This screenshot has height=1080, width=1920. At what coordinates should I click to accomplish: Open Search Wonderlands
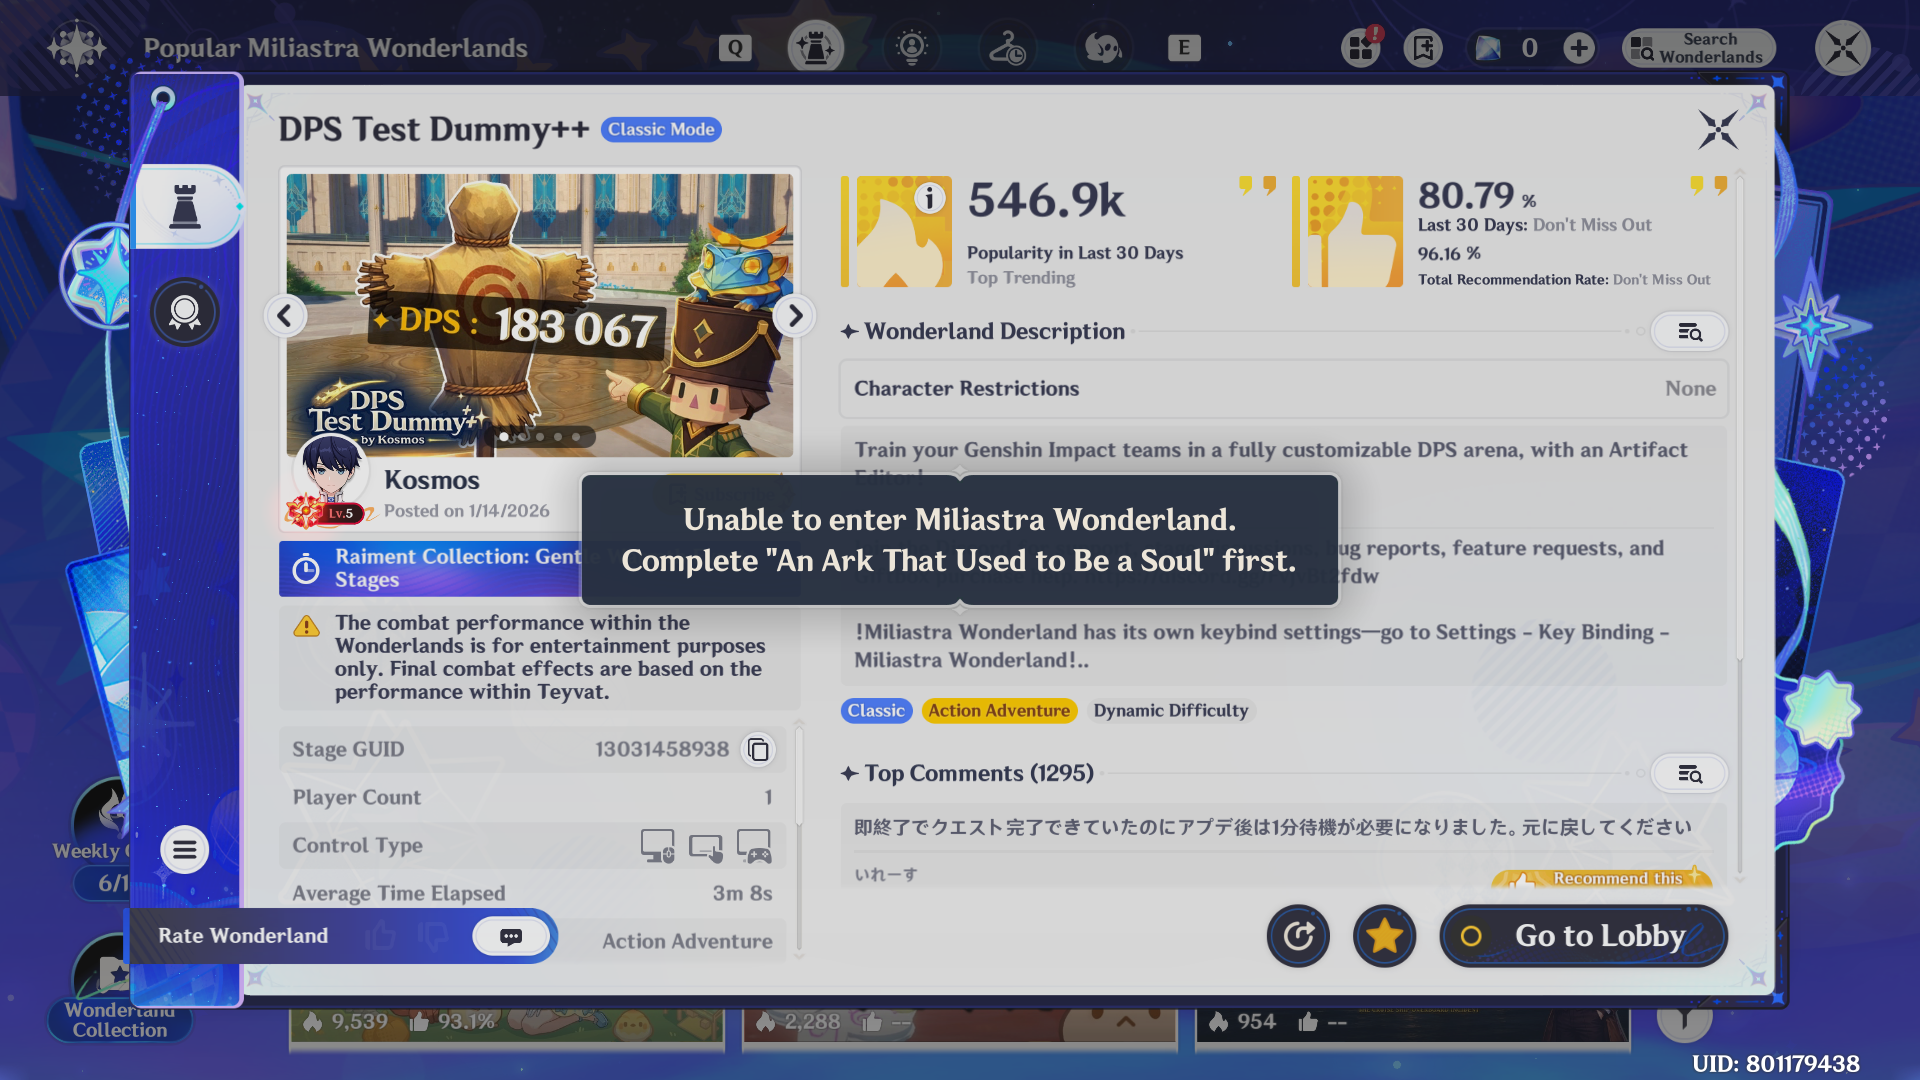pos(1698,48)
